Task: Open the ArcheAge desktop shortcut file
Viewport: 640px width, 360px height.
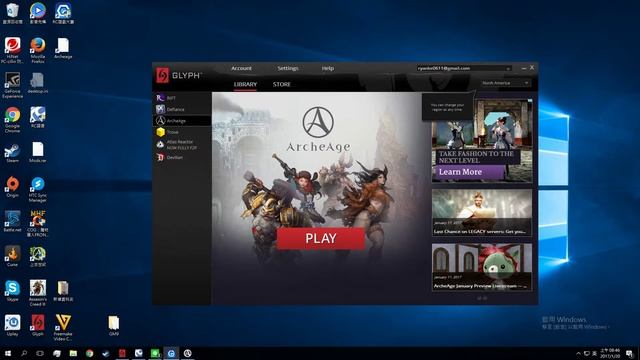Action: 63,49
